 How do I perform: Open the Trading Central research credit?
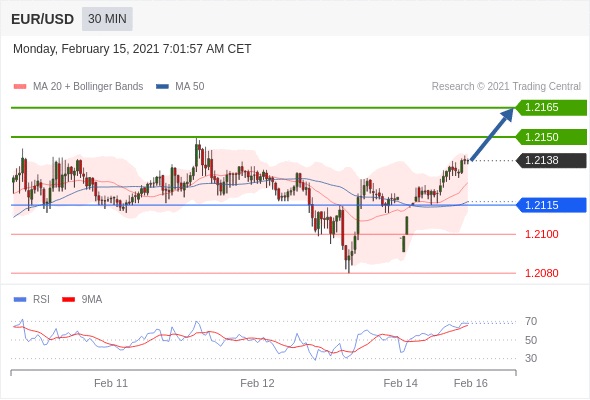pyautogui.click(x=506, y=87)
